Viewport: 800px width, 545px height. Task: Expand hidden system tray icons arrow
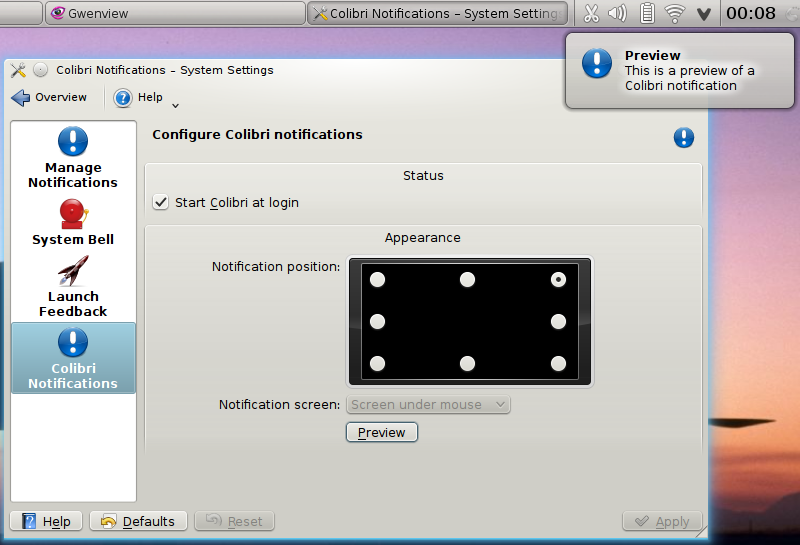coord(704,14)
